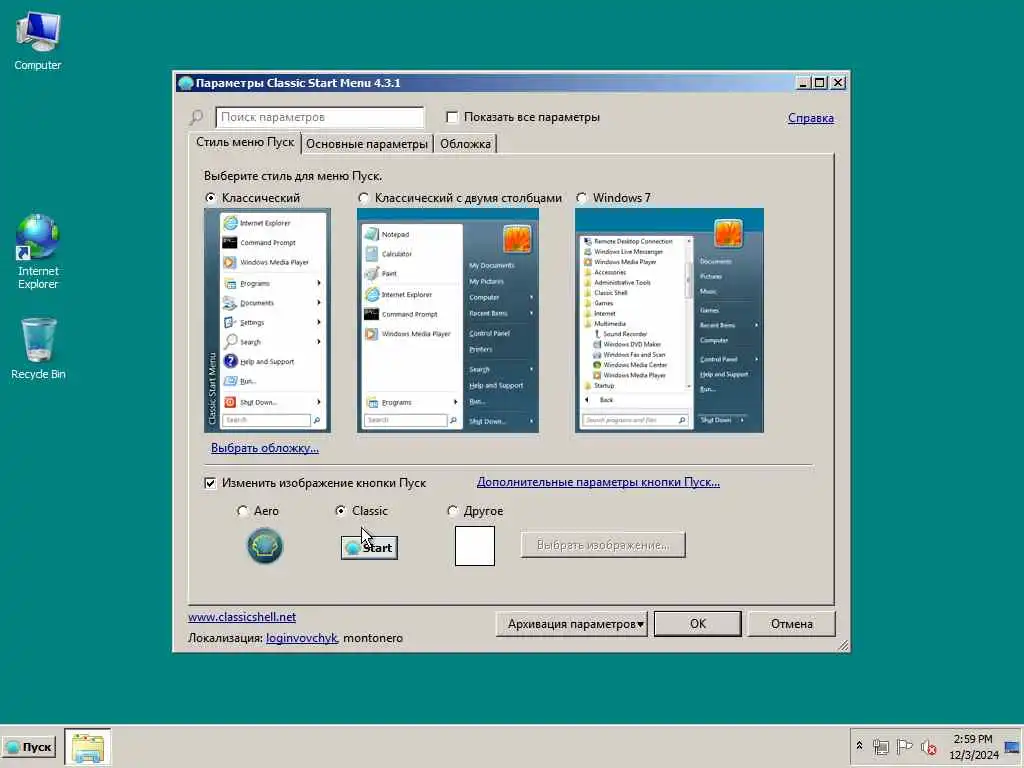Open the Пуск start button on taskbar
The height and width of the screenshot is (768, 1024).
click(29, 747)
